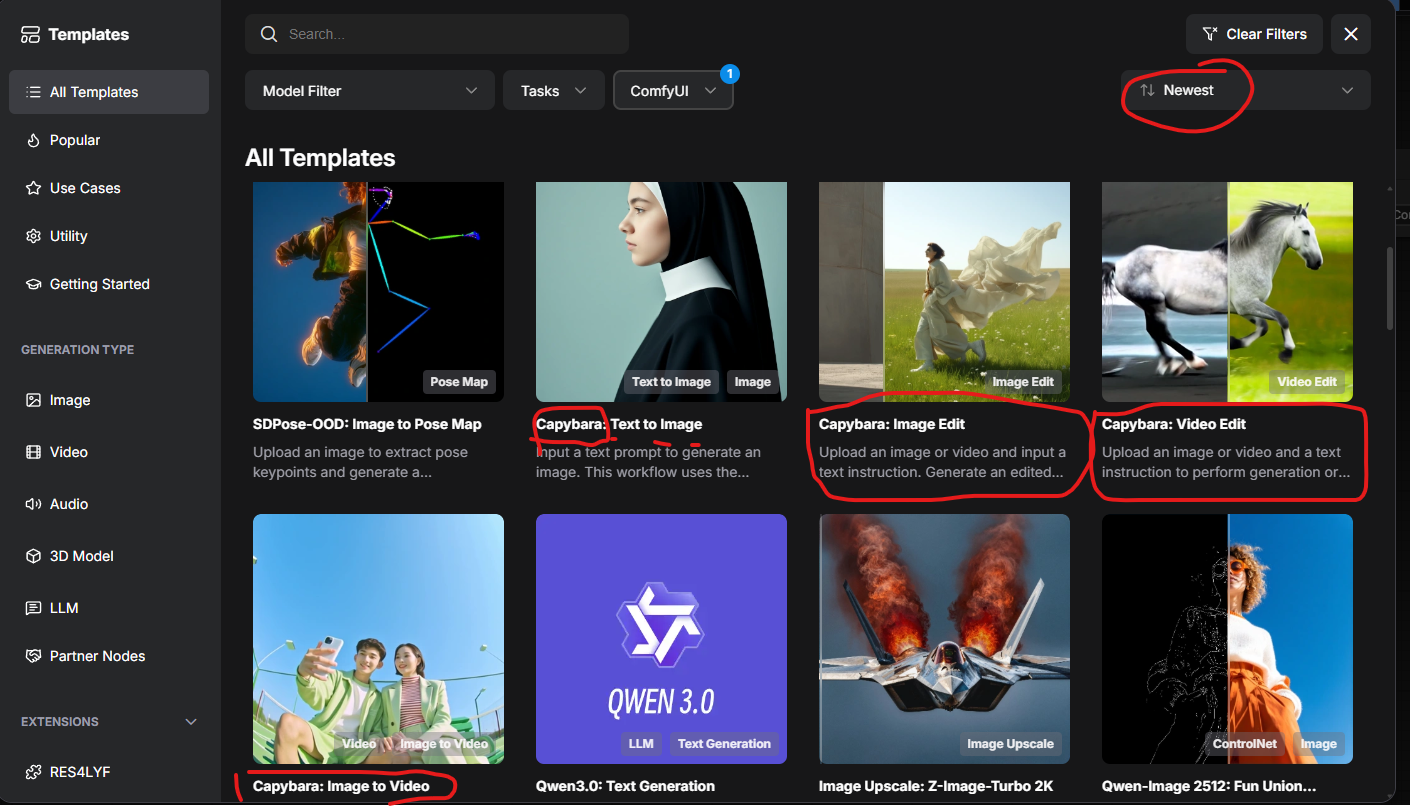Open the SDPose-OOD pose map thumbnail
Viewport: 1410px width, 806px height.
378,292
